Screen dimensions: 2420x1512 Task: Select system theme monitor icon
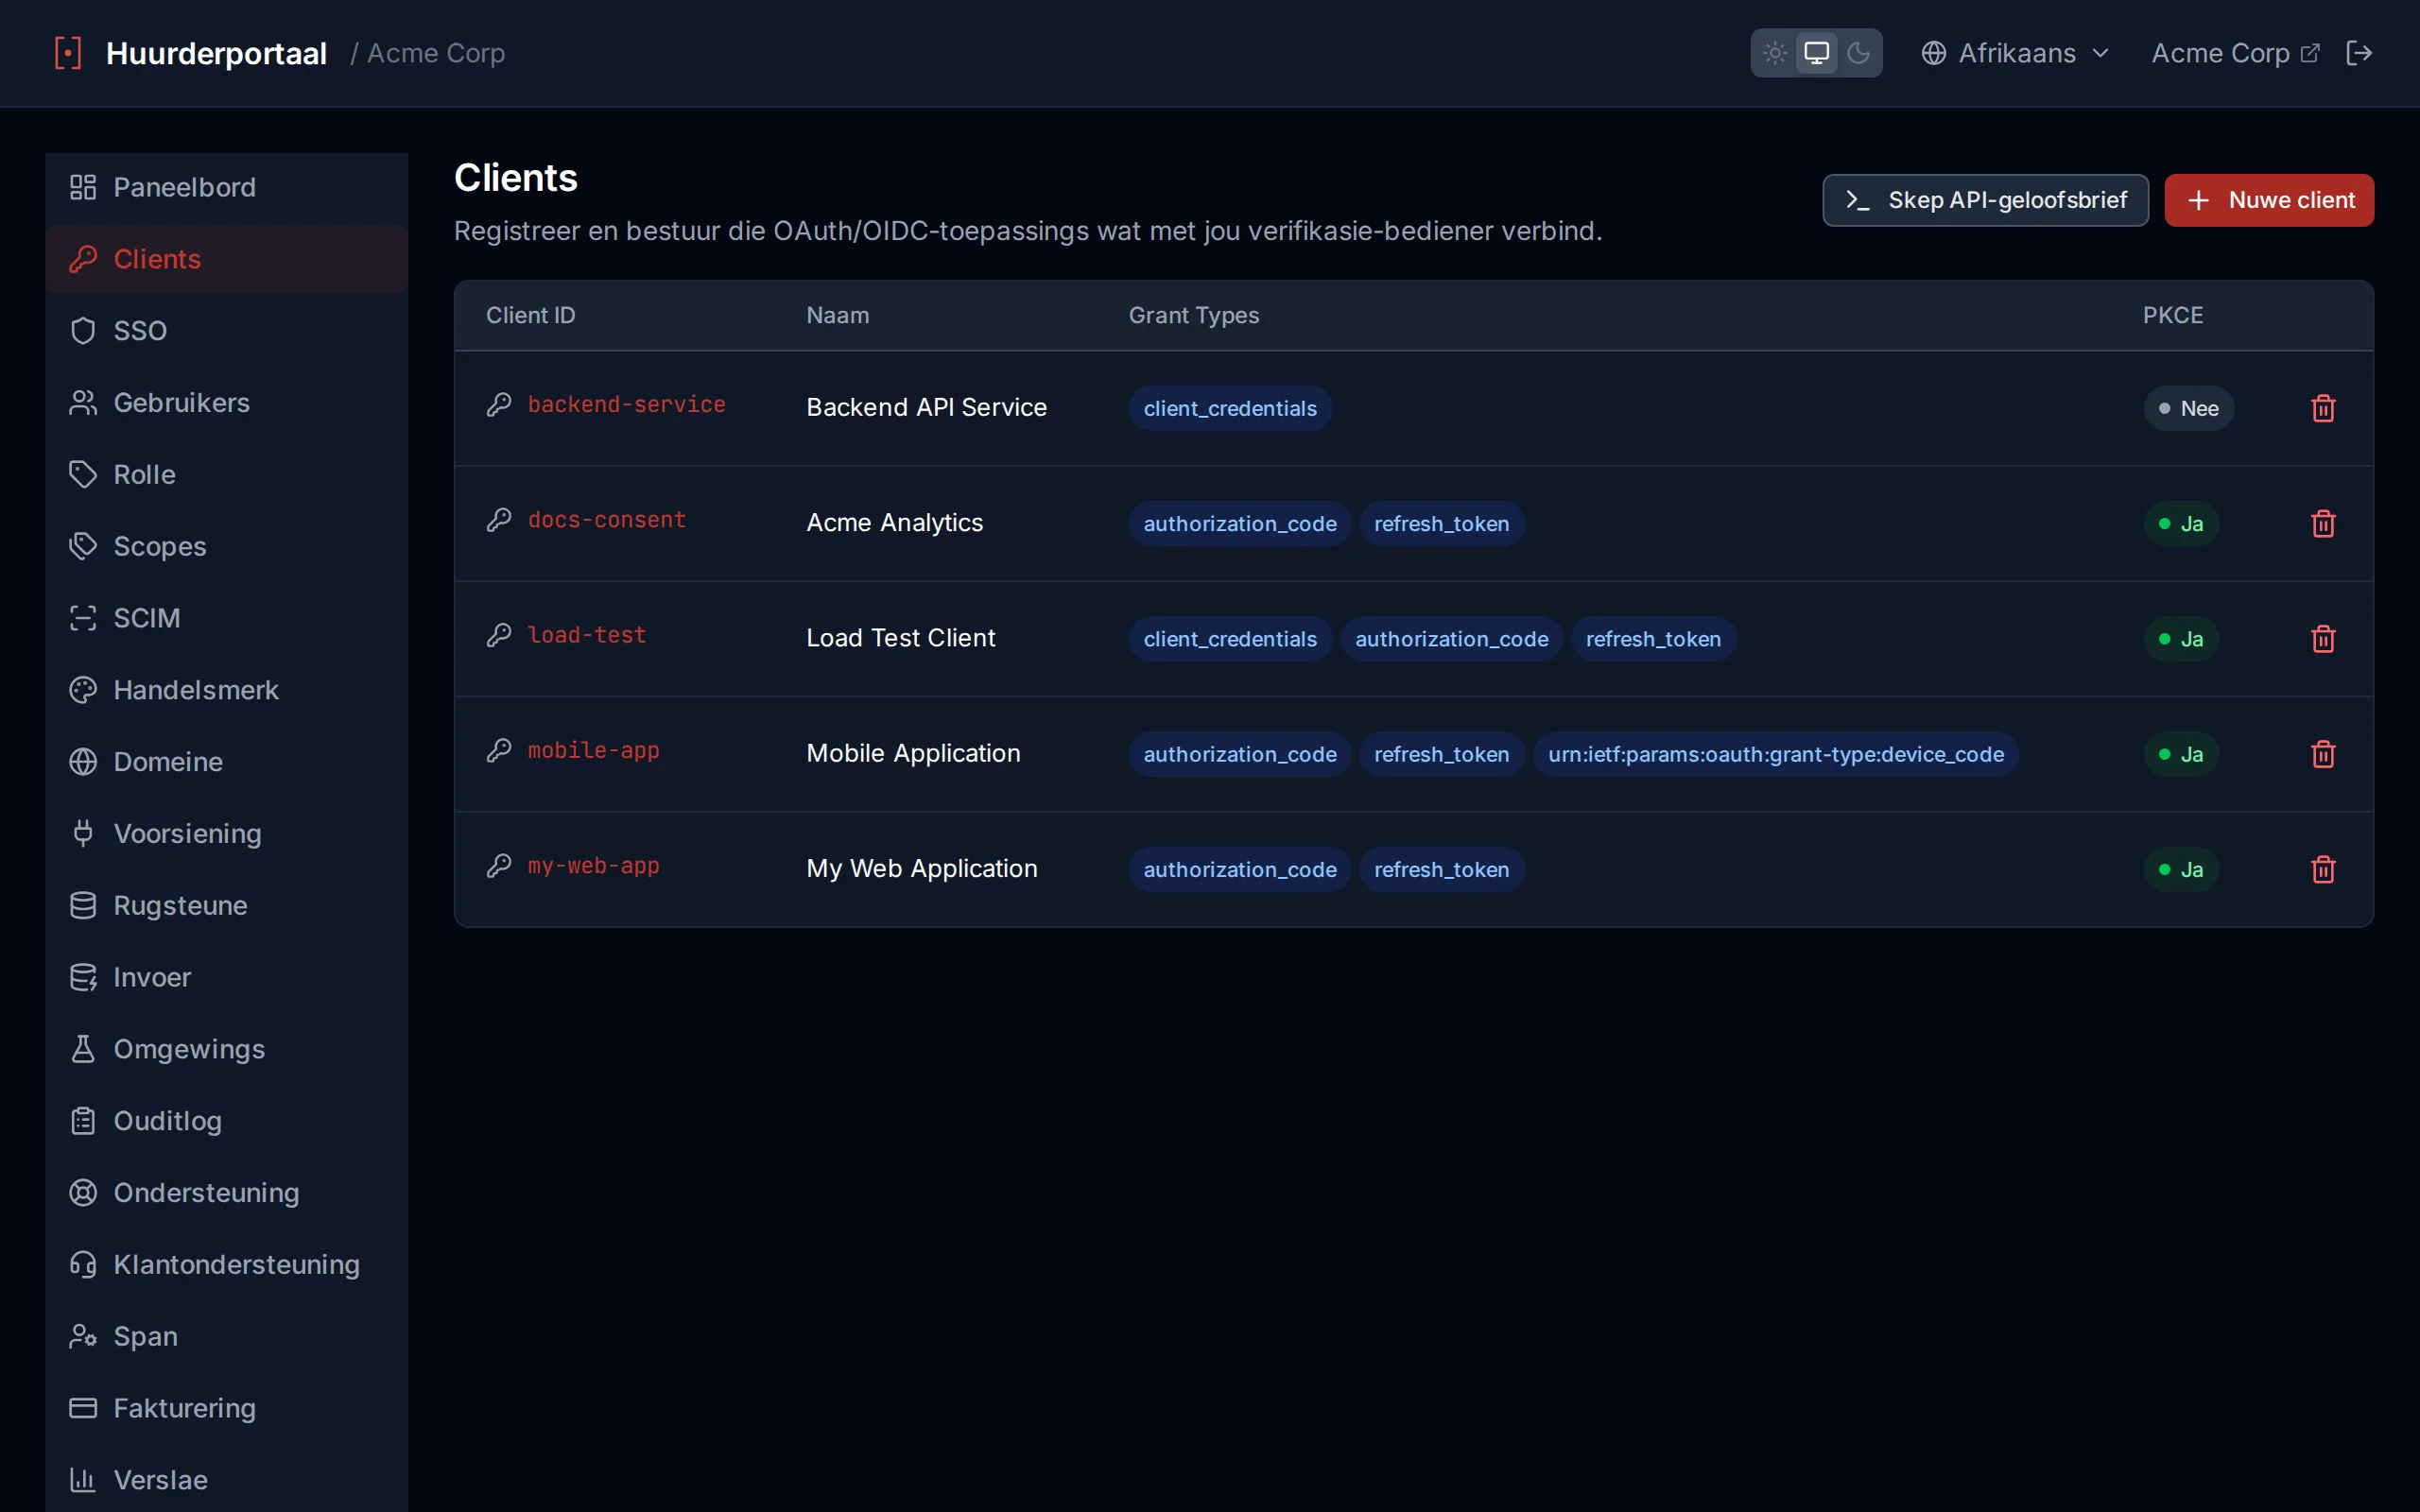(1816, 53)
